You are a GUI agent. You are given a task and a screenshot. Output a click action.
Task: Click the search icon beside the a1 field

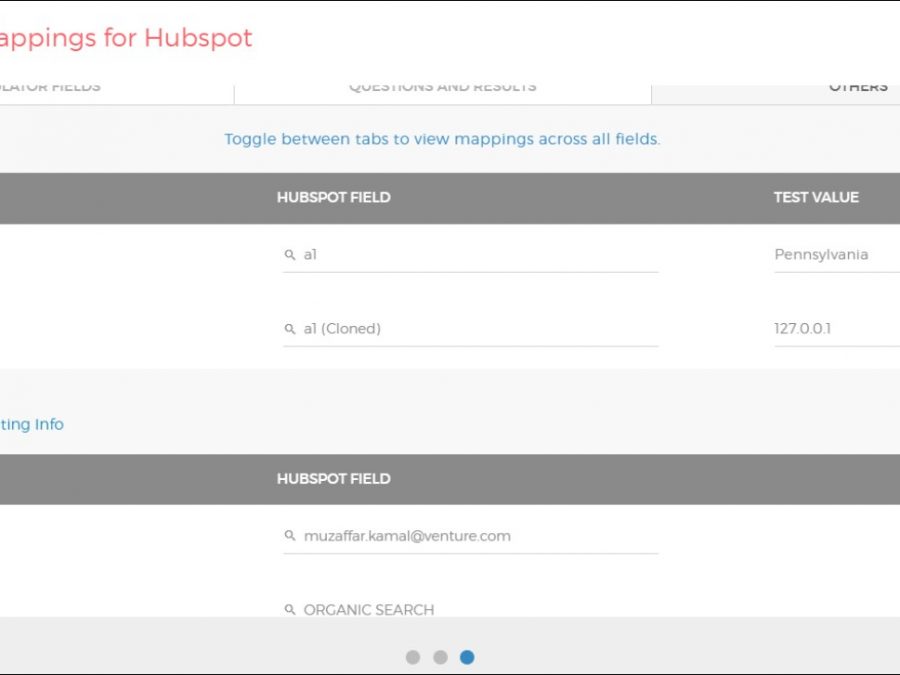coord(290,255)
